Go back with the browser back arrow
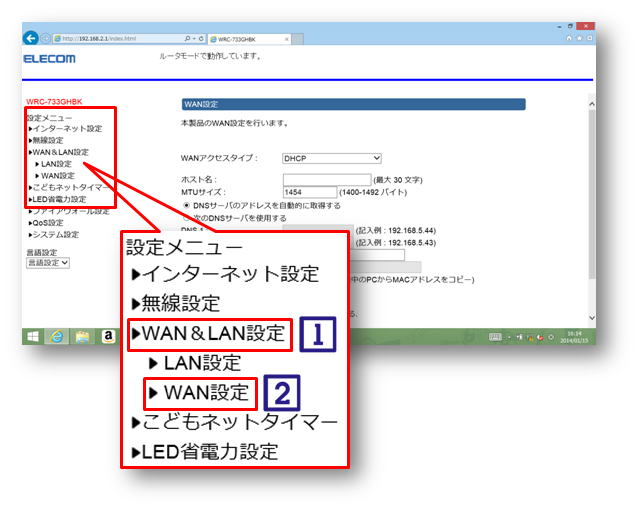The height and width of the screenshot is (509, 638). pyautogui.click(x=31, y=38)
